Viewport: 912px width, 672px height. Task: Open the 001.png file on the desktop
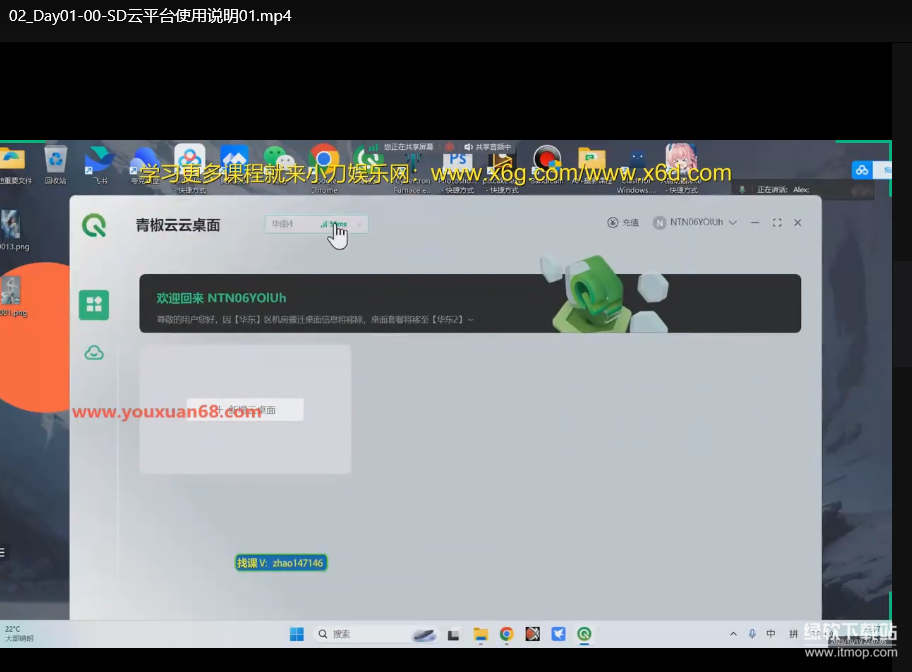tap(13, 297)
